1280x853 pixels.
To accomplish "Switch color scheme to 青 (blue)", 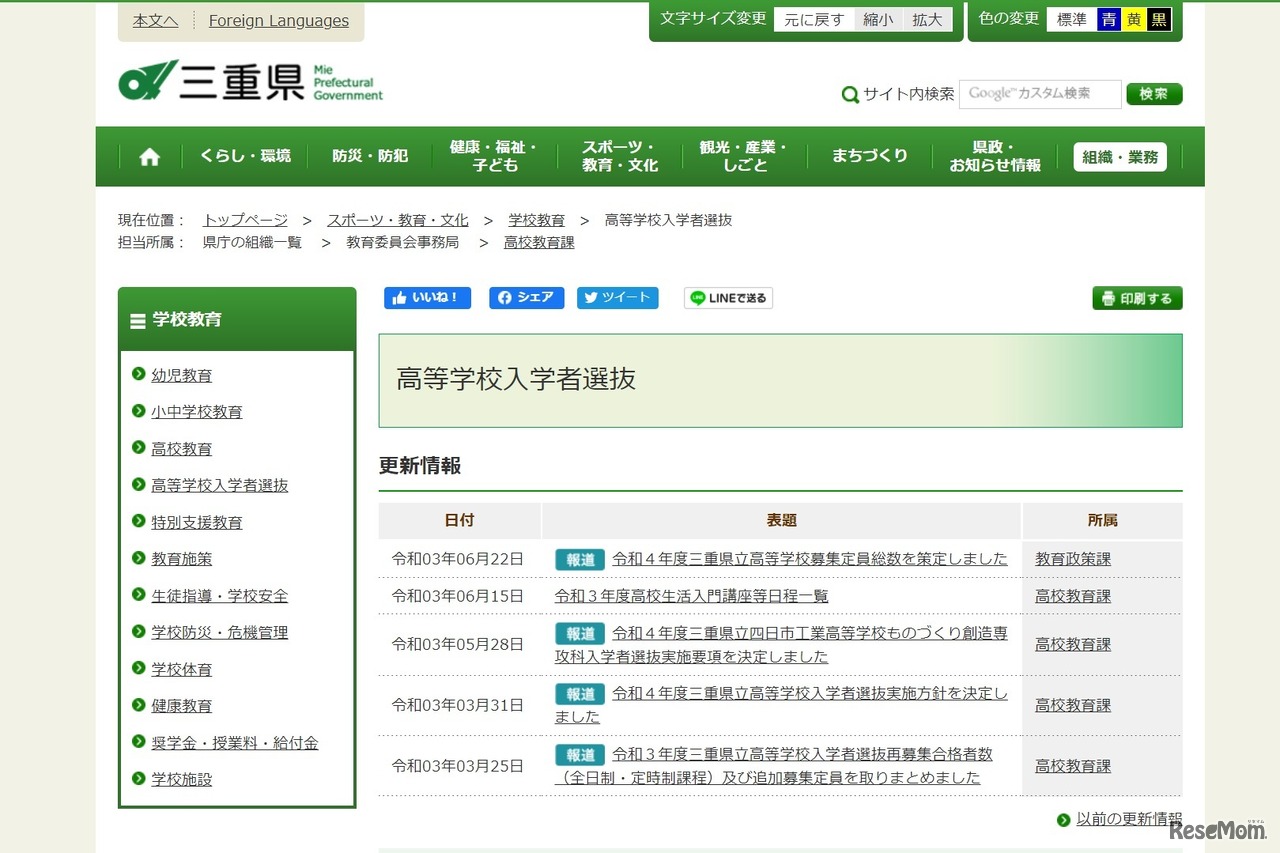I will 1110,18.
